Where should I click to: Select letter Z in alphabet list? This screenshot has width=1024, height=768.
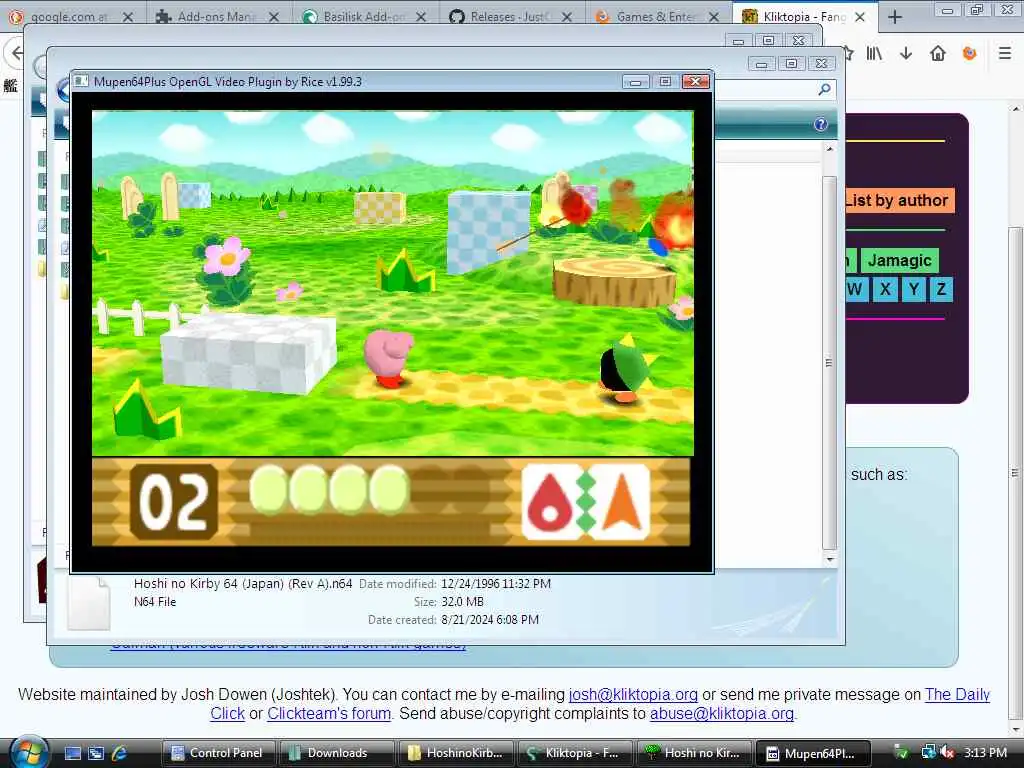pyautogui.click(x=941, y=289)
